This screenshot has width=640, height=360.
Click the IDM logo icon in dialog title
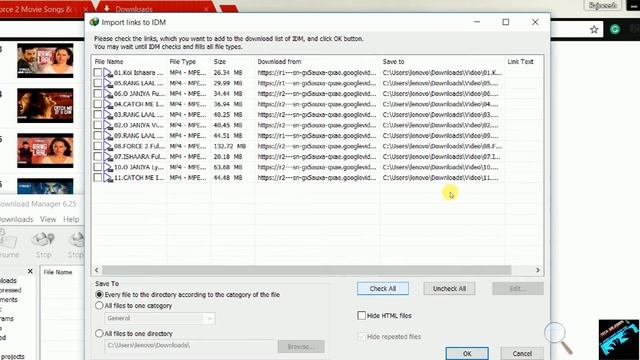point(94,22)
